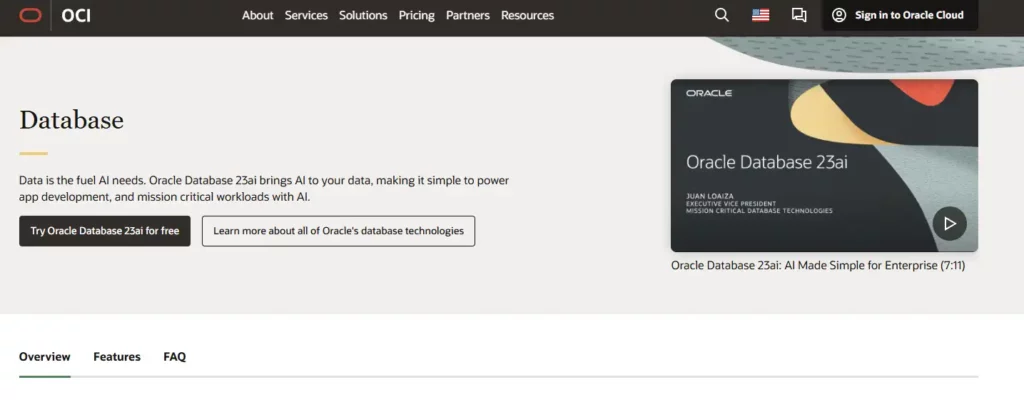
Task: Open the Pricing menu
Action: pyautogui.click(x=417, y=15)
